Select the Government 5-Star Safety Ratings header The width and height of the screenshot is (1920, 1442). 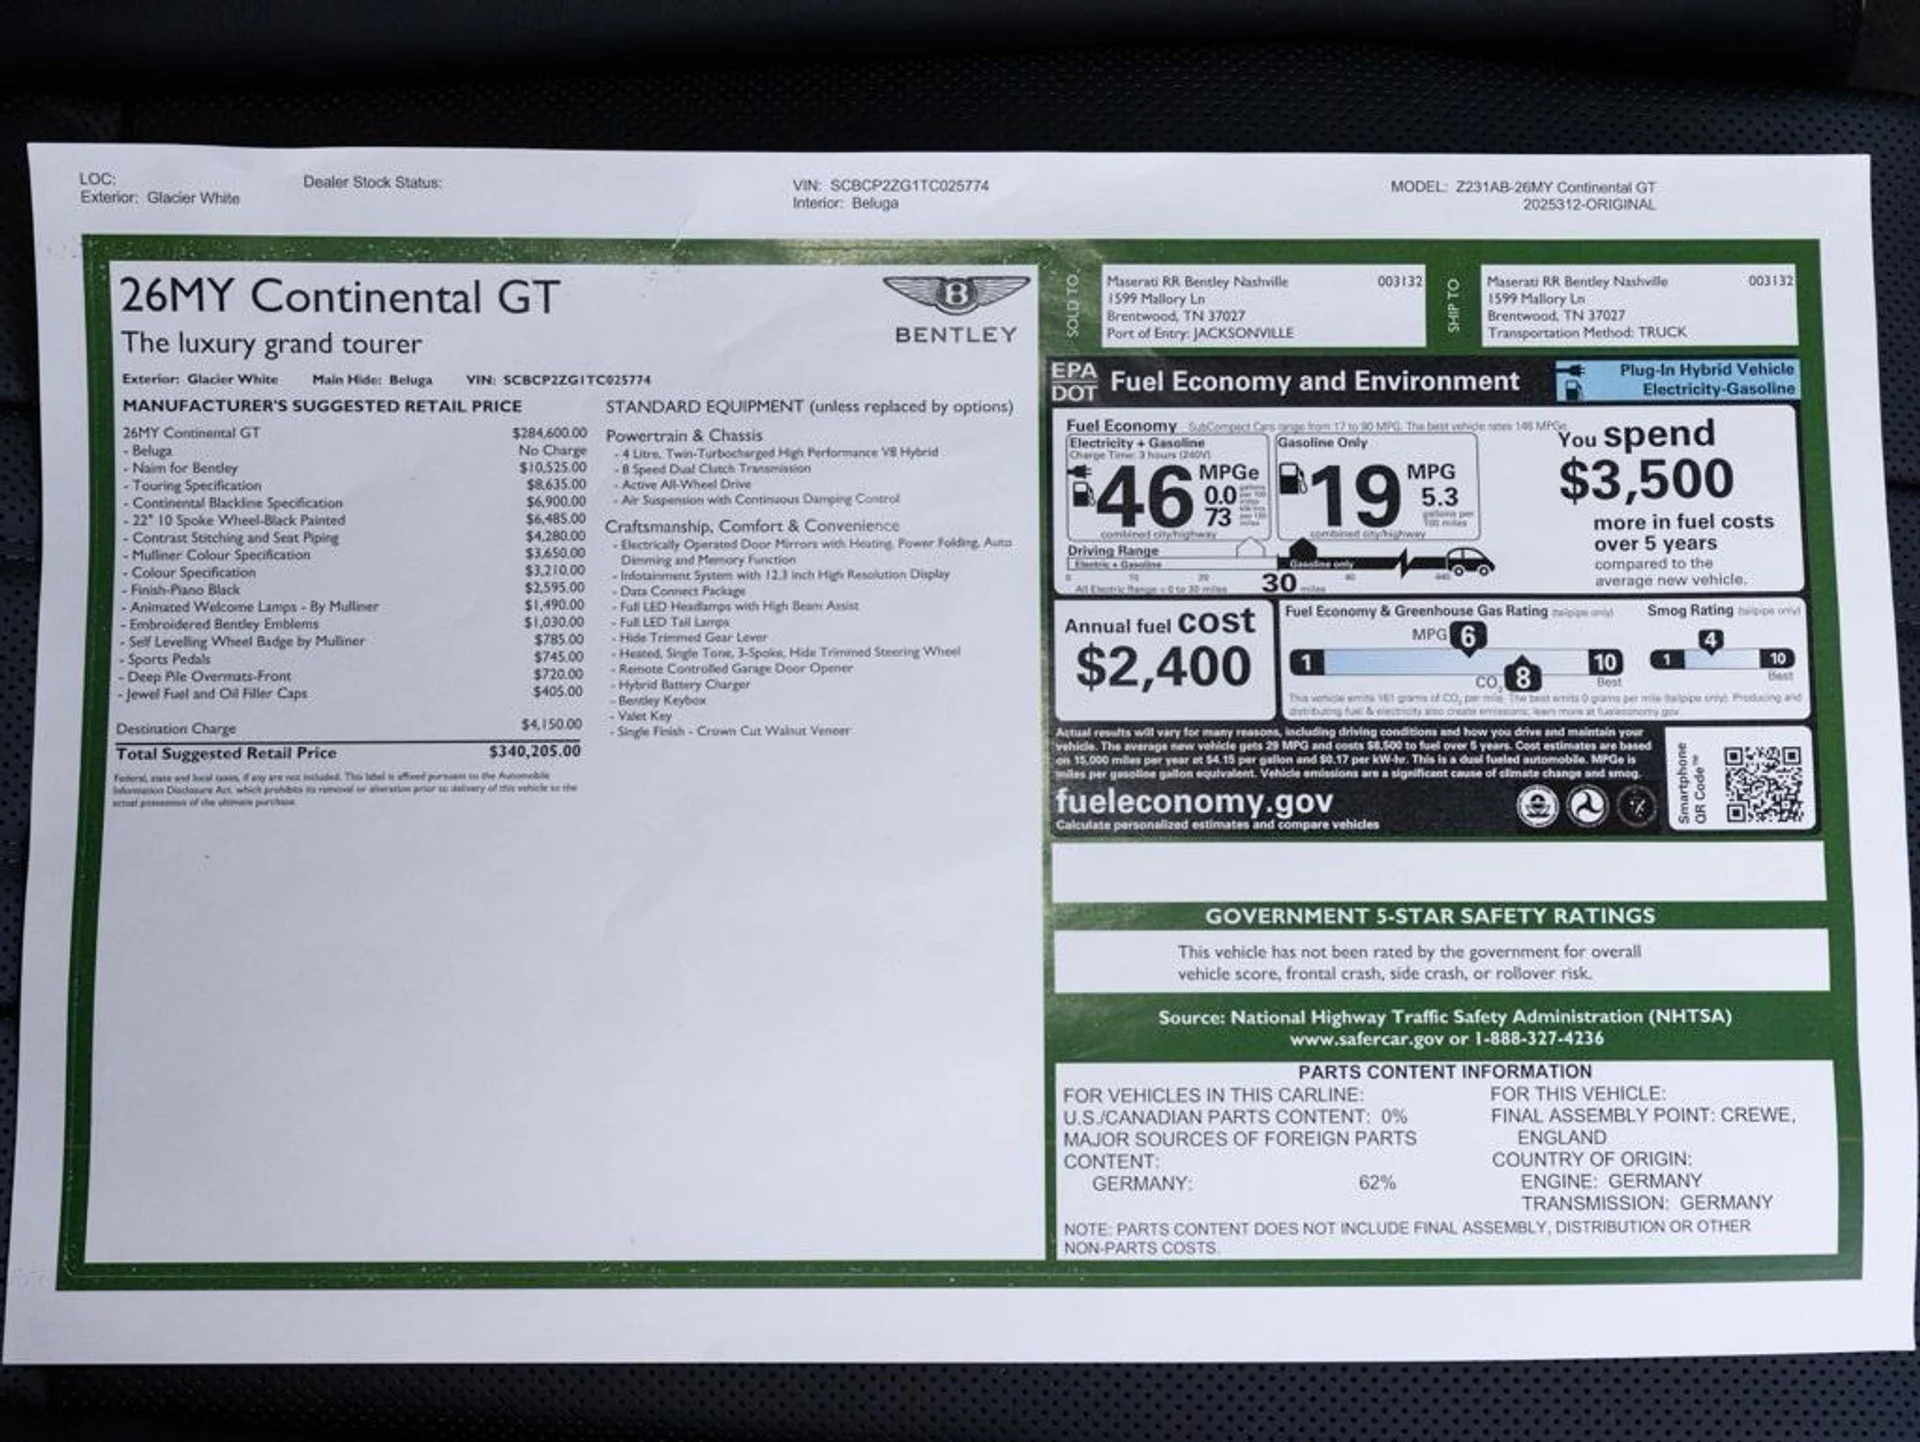[x=1429, y=915]
